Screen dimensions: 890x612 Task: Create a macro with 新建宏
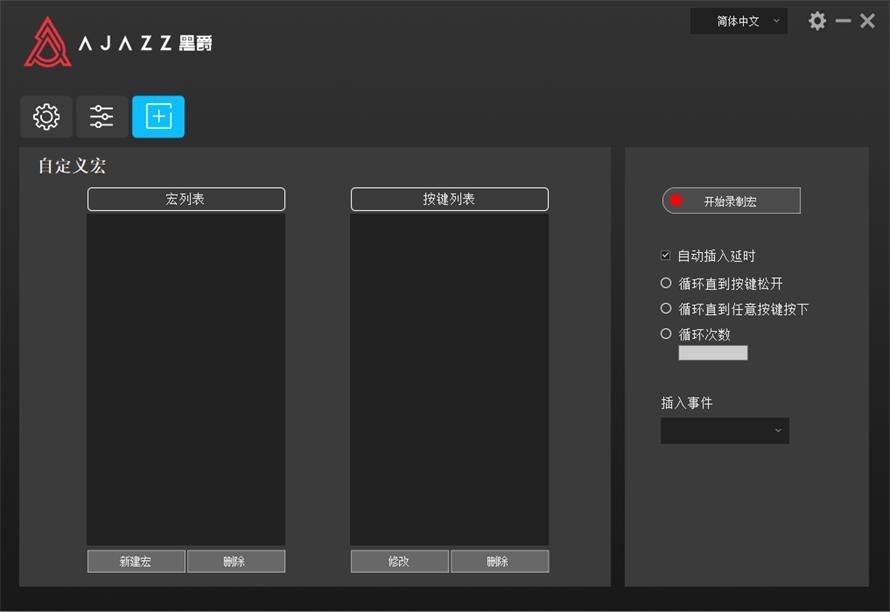pos(136,561)
